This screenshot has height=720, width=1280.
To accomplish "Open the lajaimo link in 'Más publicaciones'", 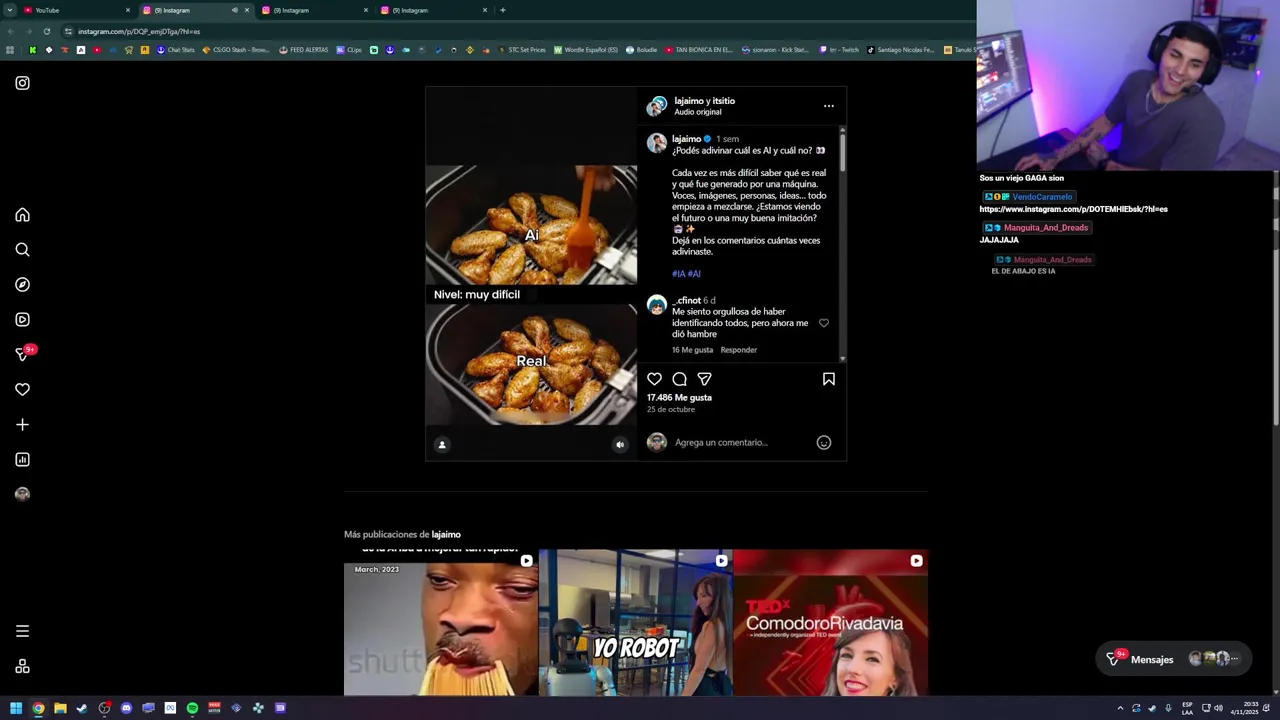I will (x=446, y=535).
